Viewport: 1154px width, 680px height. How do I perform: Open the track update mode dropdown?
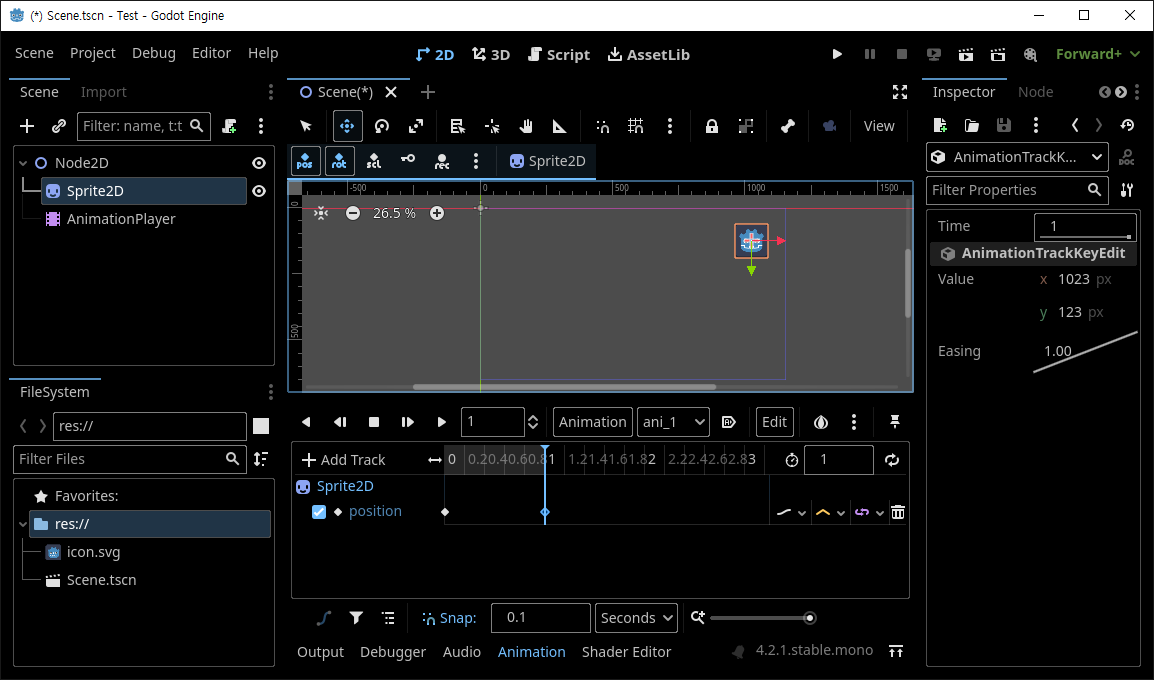click(x=791, y=512)
